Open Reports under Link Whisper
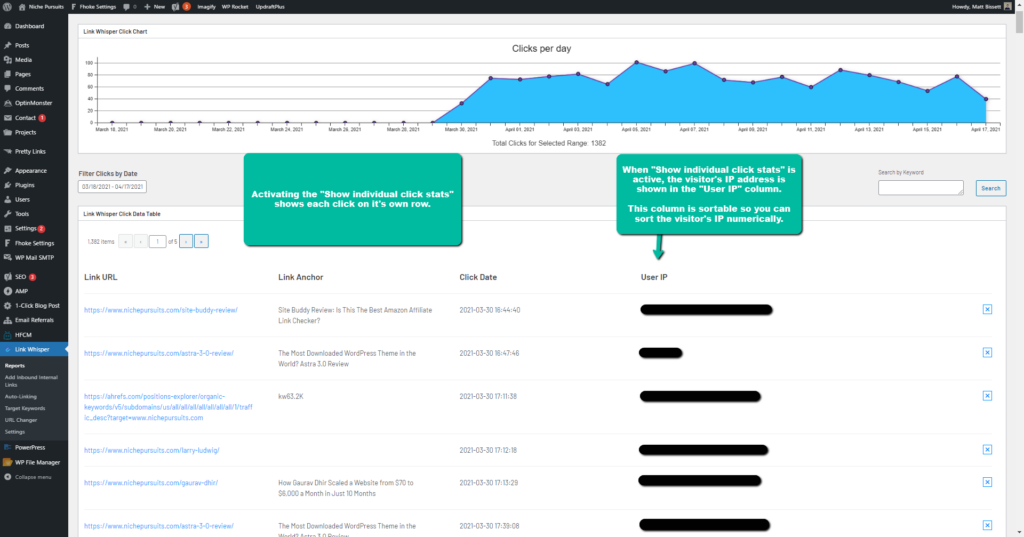 pos(15,366)
